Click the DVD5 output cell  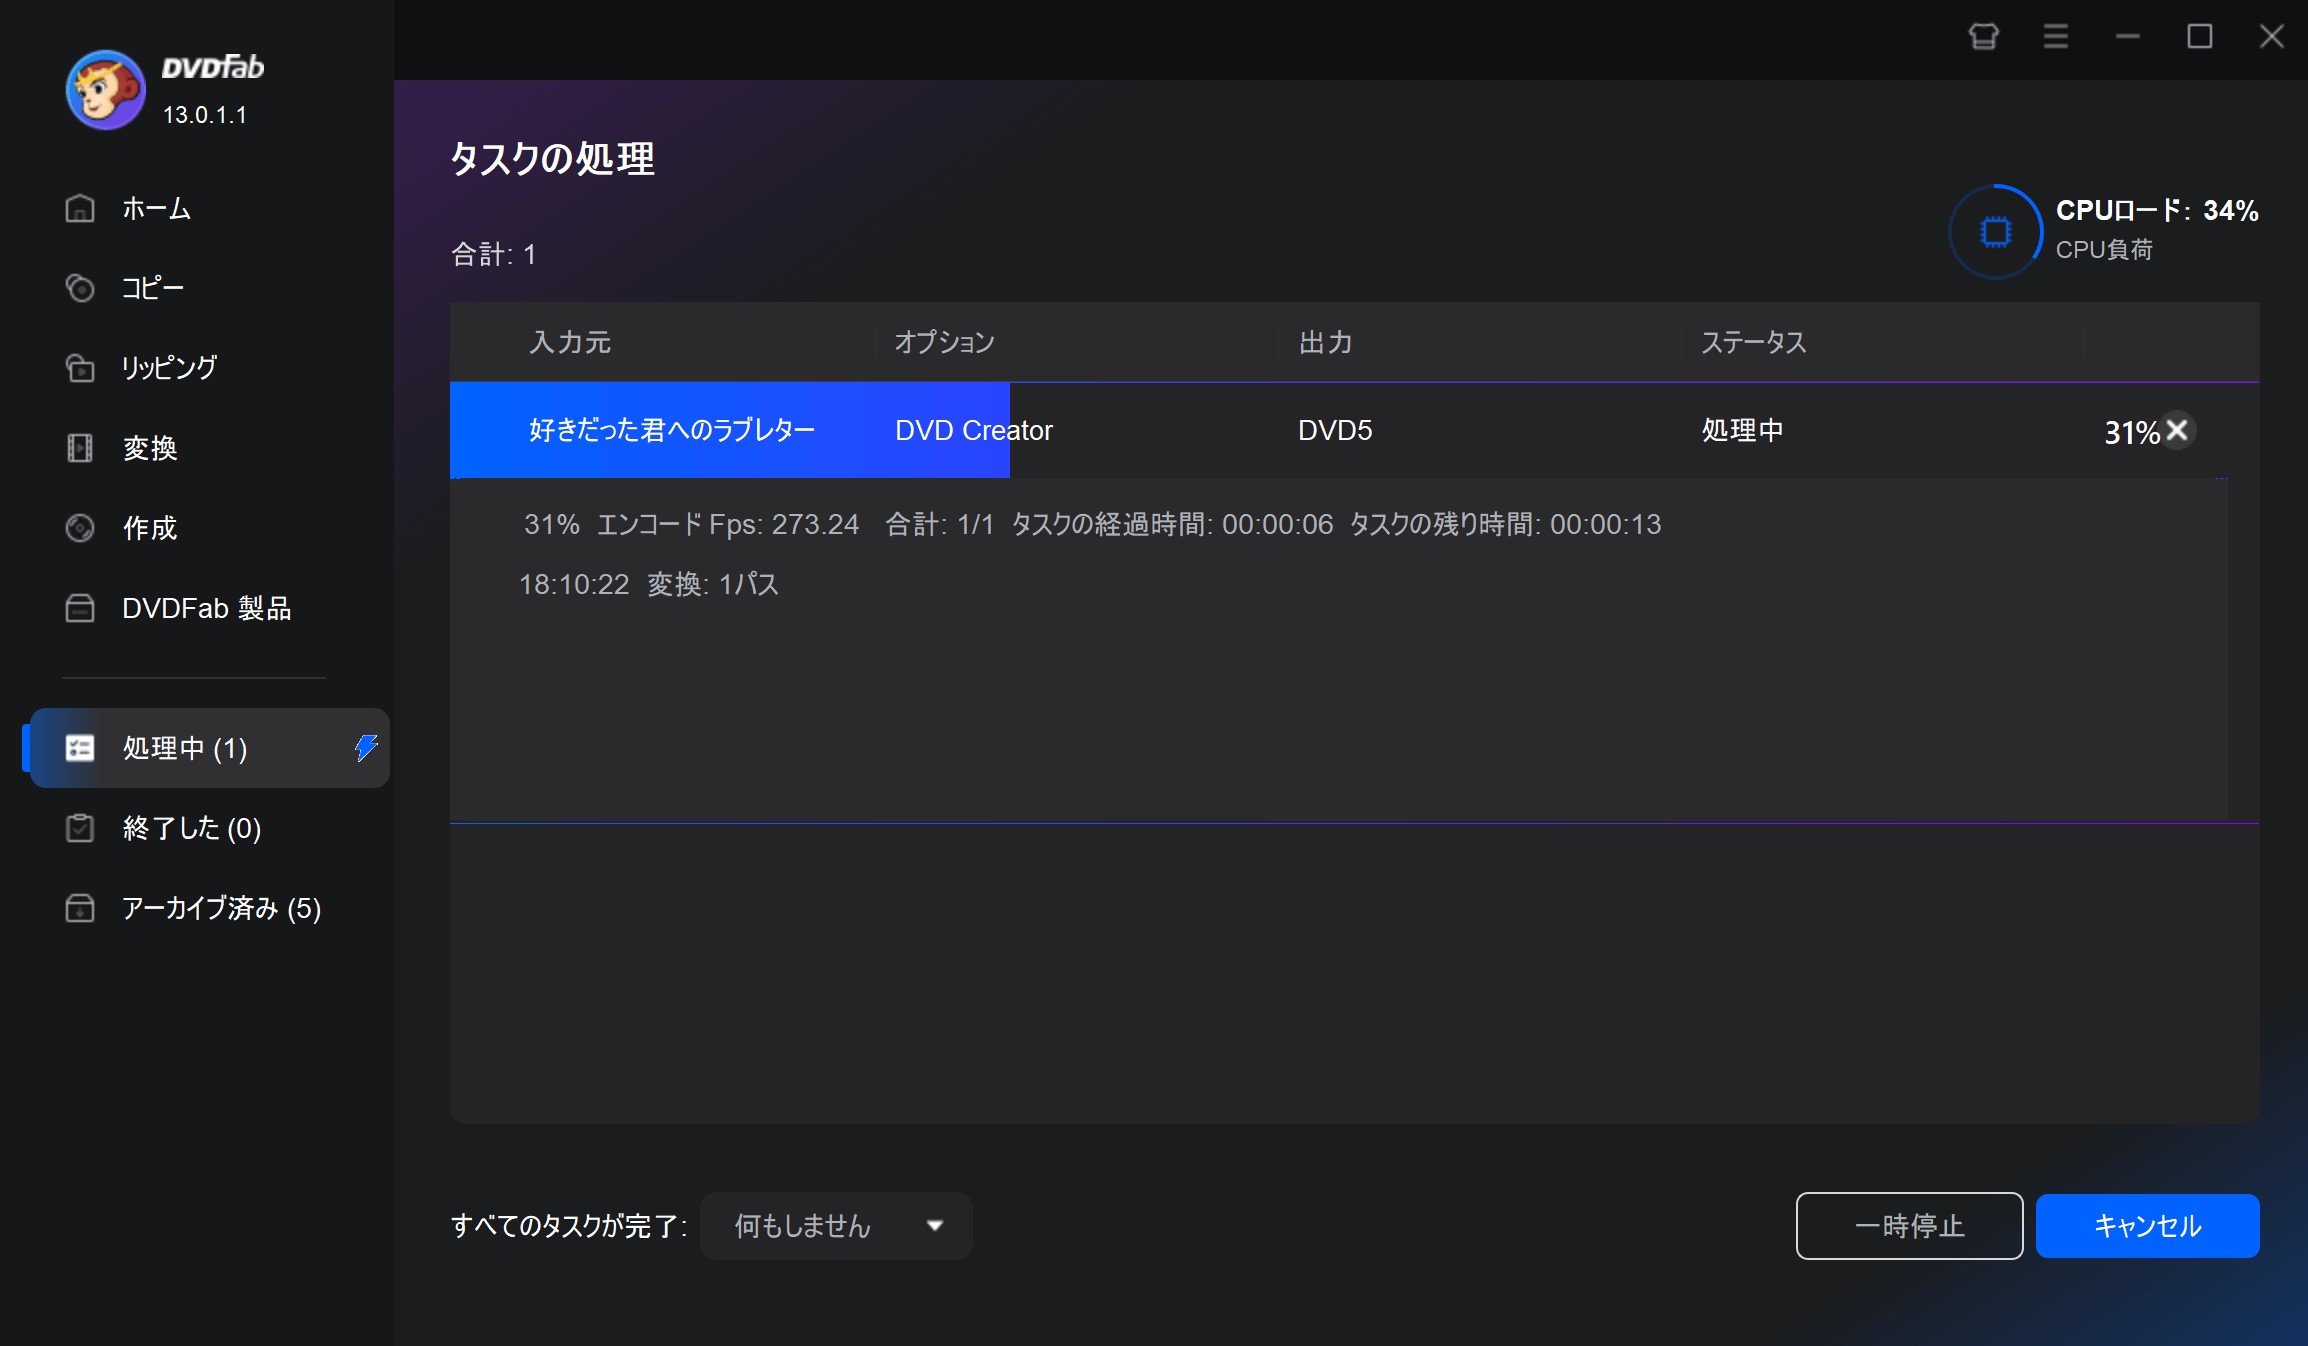pos(1335,430)
